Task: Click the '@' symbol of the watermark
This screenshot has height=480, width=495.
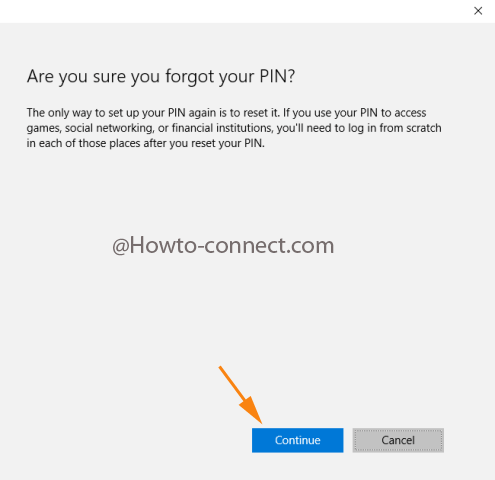Action: click(x=120, y=247)
